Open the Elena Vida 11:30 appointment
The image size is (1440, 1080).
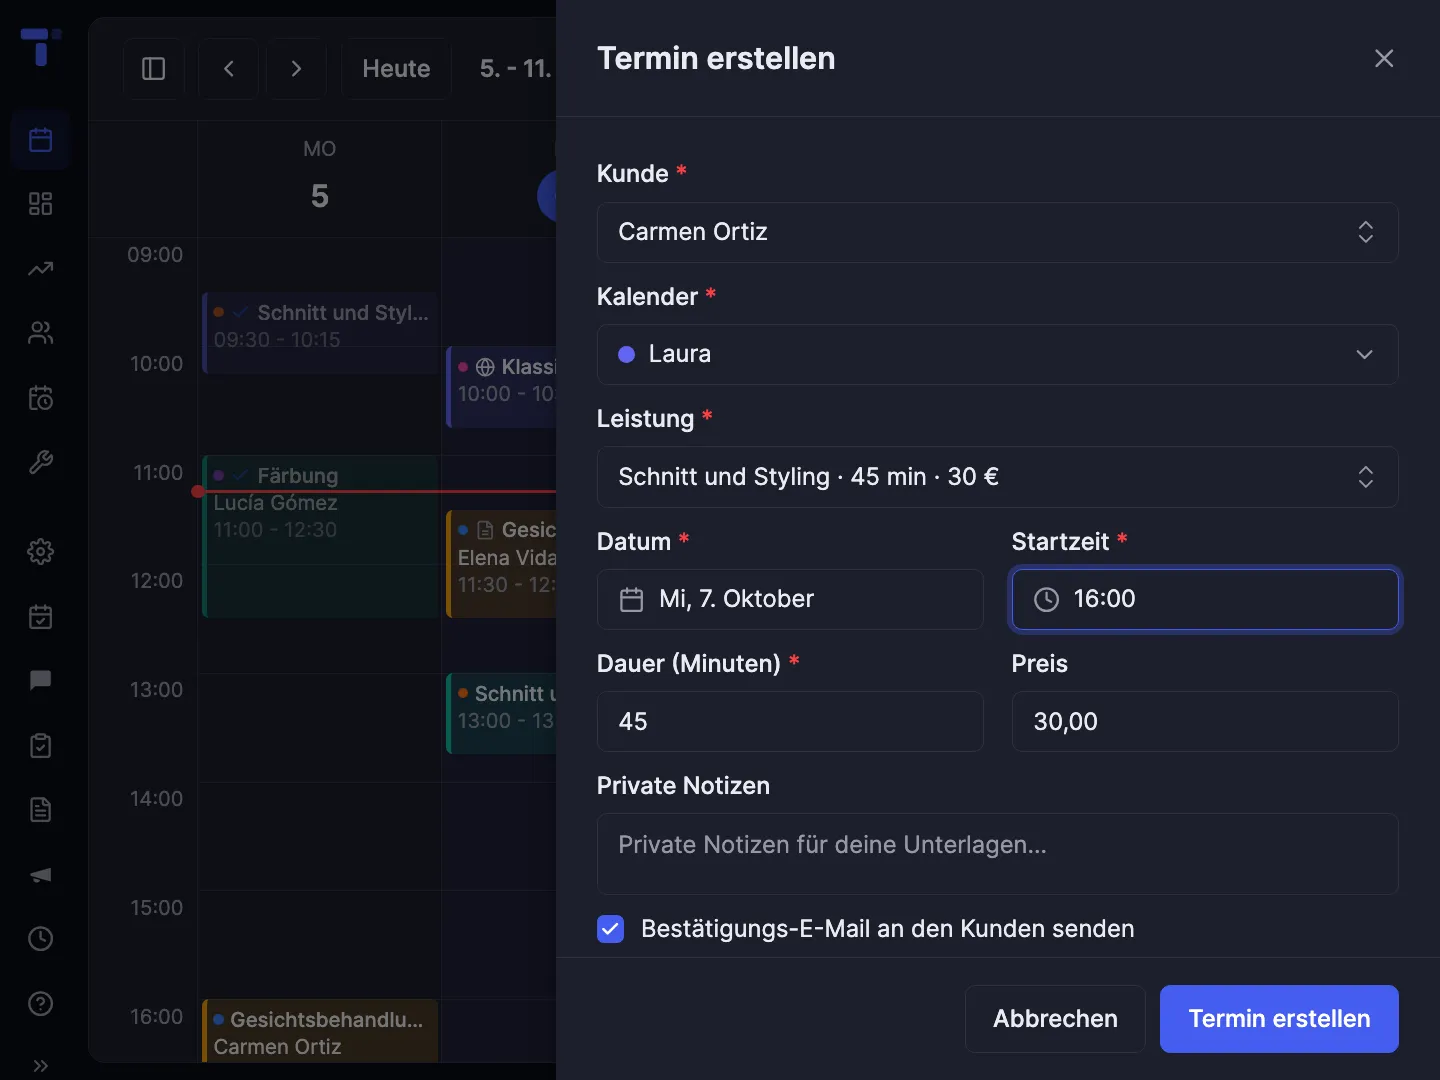(x=501, y=564)
